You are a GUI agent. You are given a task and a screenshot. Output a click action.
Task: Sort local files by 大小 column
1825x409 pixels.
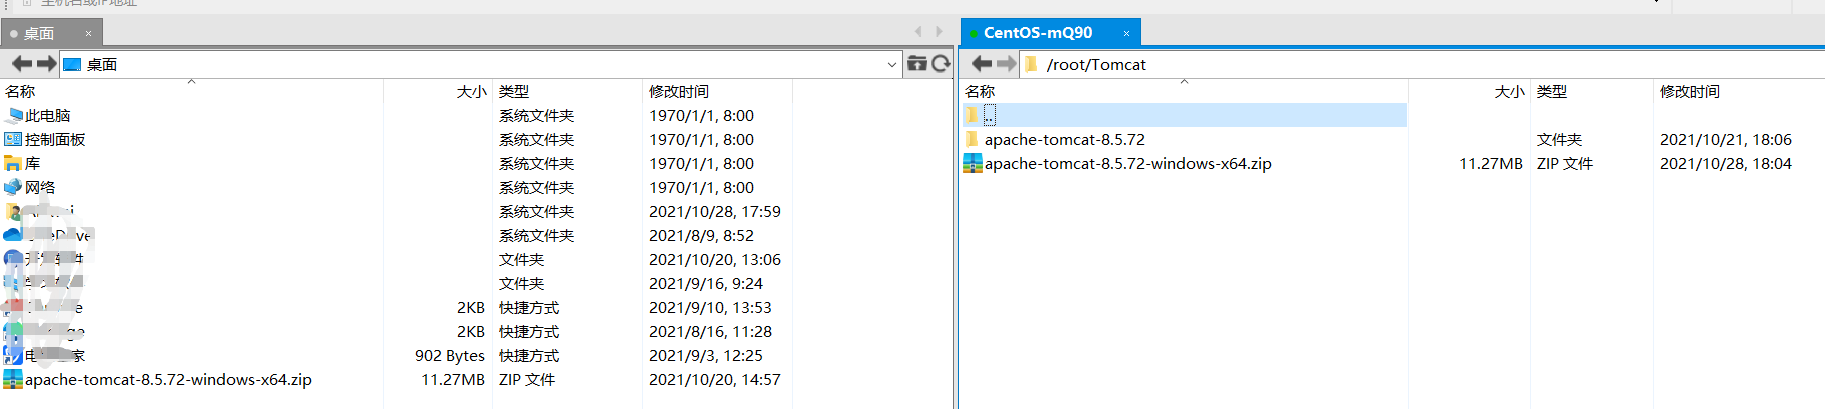(x=471, y=91)
